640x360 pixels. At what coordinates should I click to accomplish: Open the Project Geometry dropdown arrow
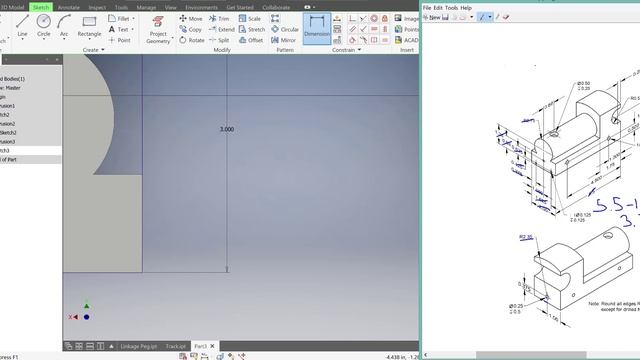point(173,38)
